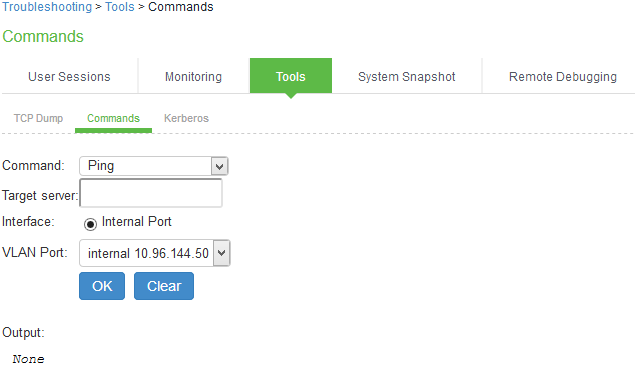Open the VLAN Port select showing internal 10.96.144.50
The image size is (635, 366).
[155, 253]
